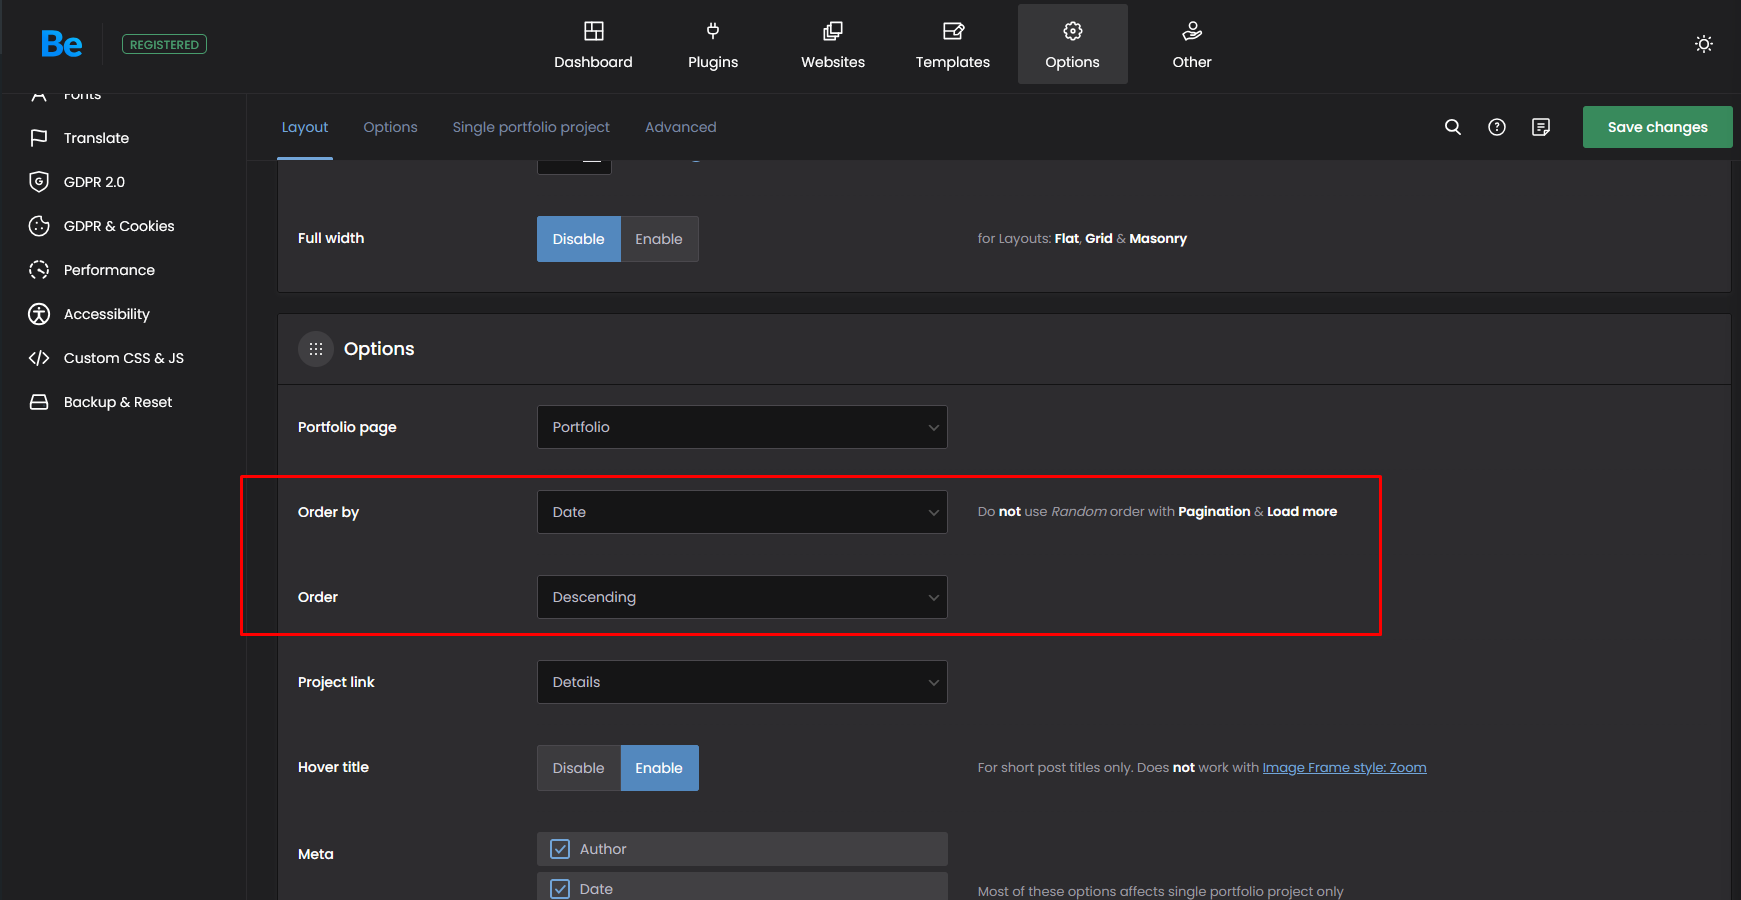This screenshot has width=1741, height=900.
Task: Enable the Full width option
Action: (658, 239)
